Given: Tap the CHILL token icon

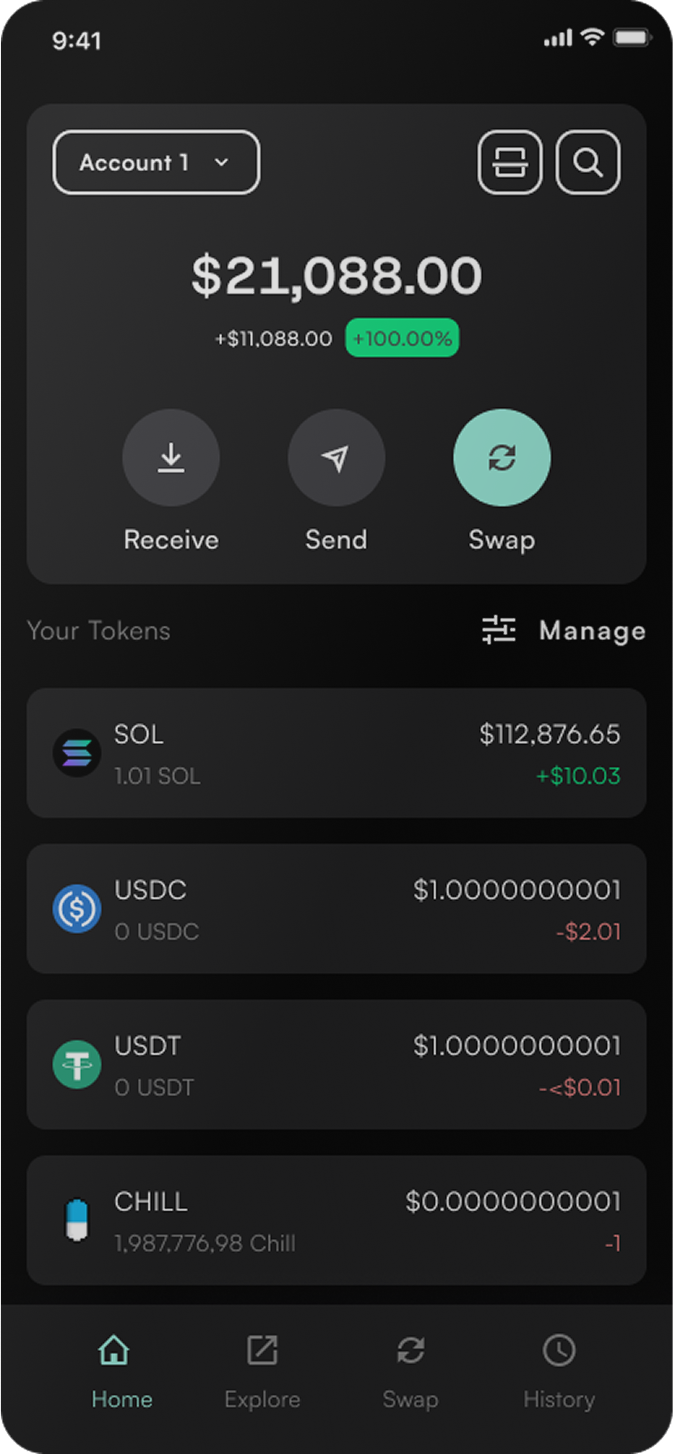Looking at the screenshot, I should pyautogui.click(x=78, y=1220).
